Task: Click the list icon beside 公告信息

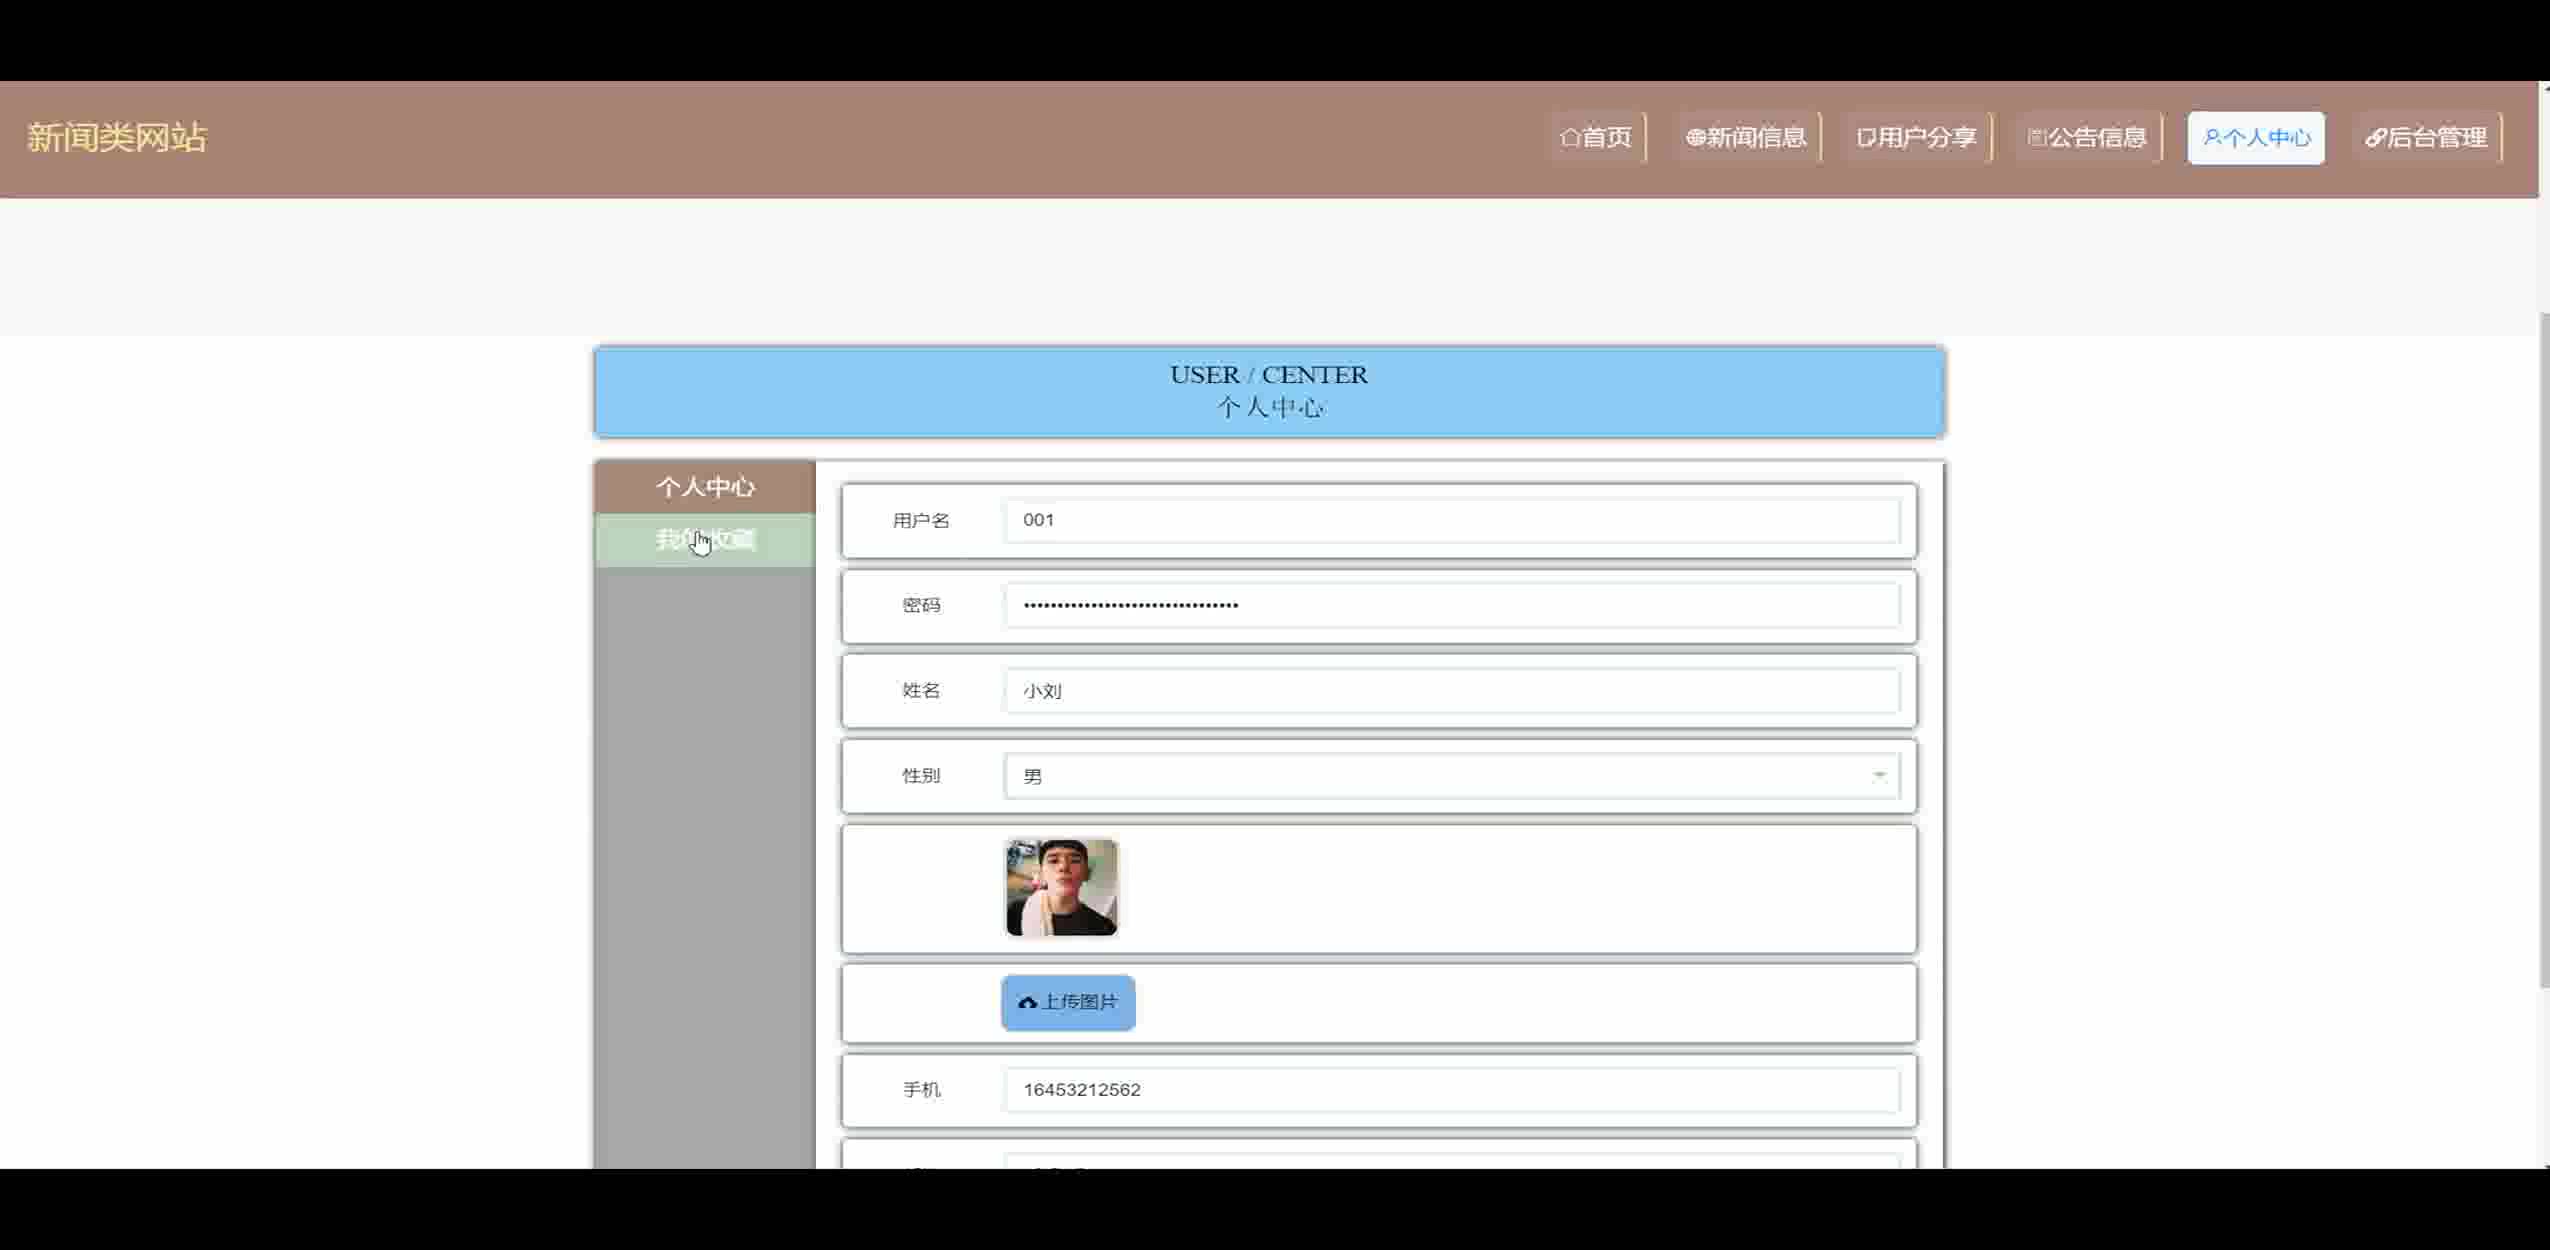Action: click(2036, 138)
